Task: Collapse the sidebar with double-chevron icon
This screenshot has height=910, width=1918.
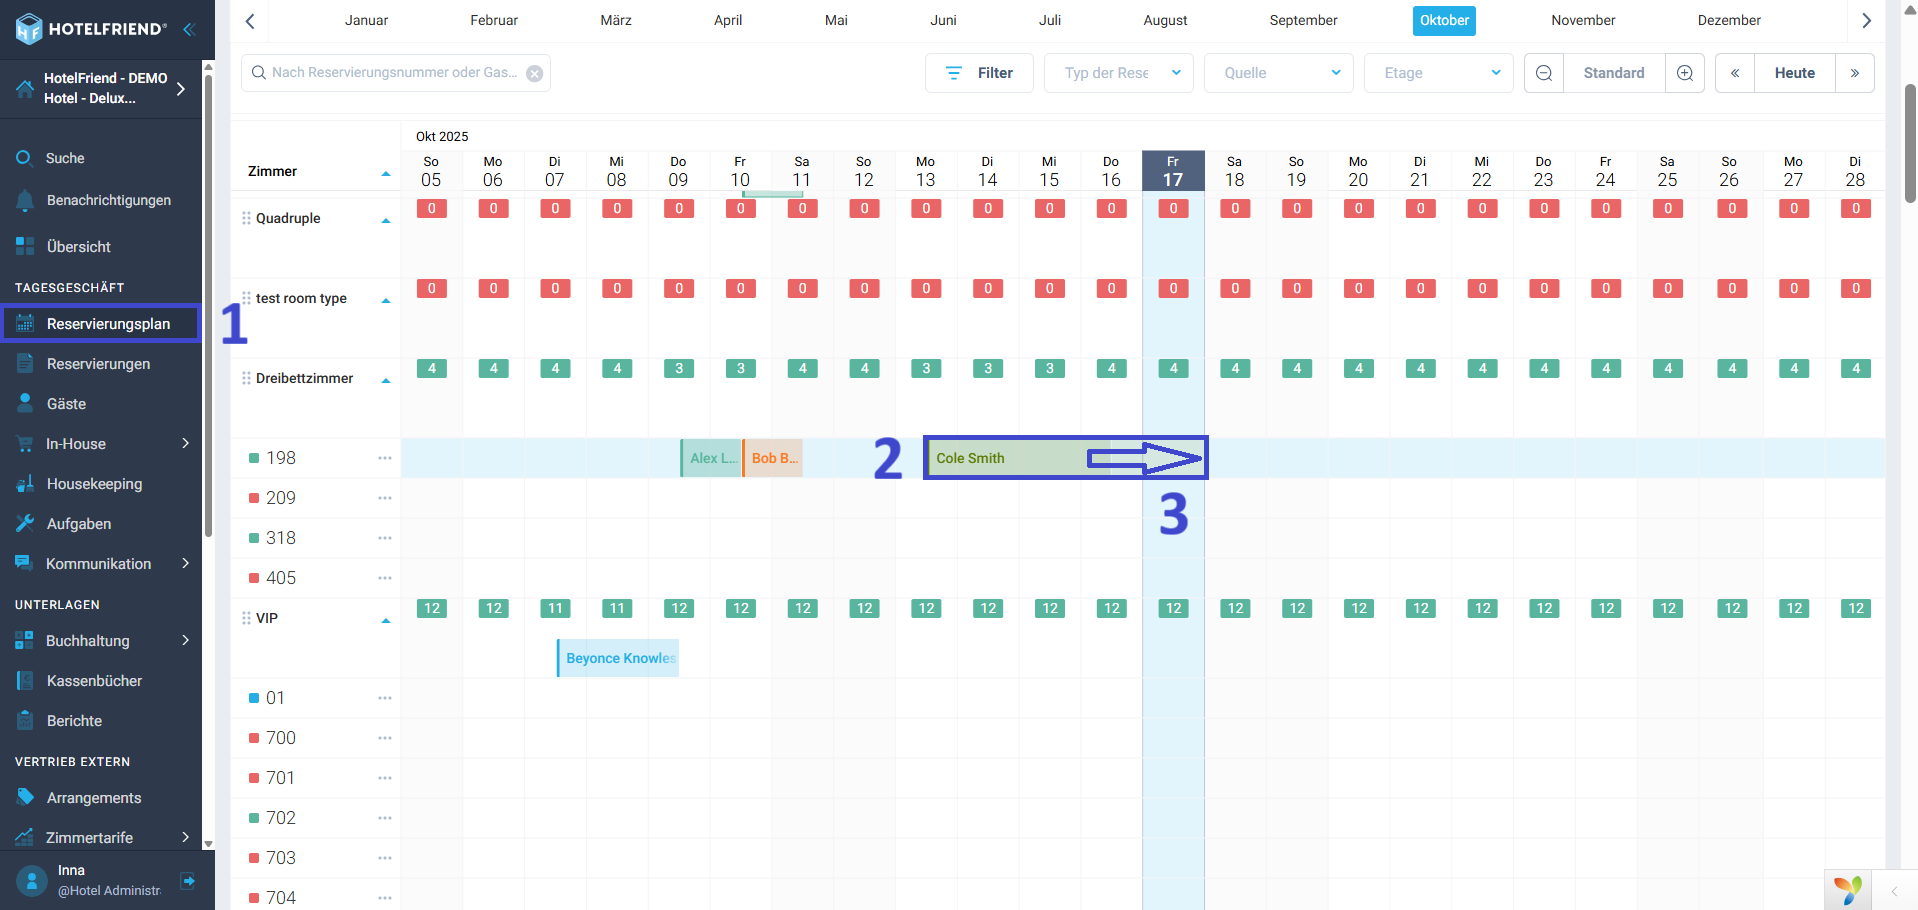Action: 188,29
